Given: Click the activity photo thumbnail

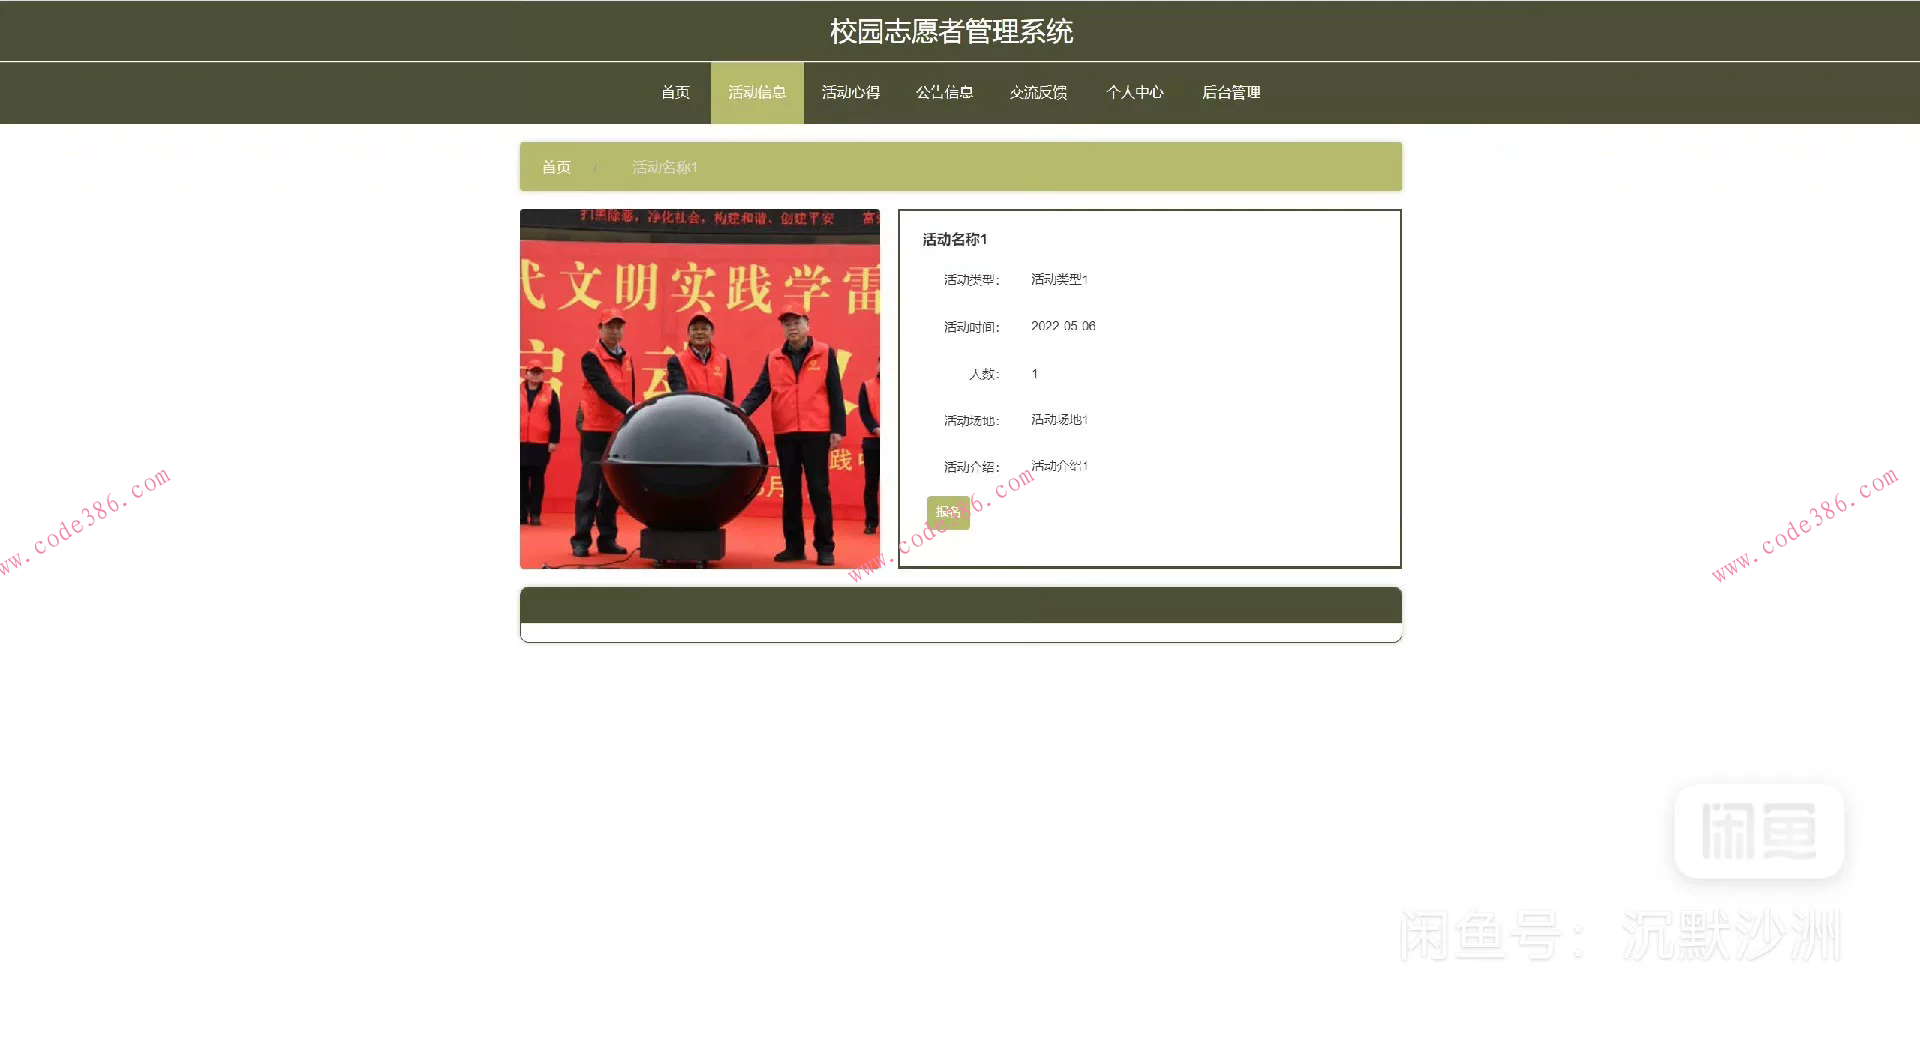Looking at the screenshot, I should [699, 388].
